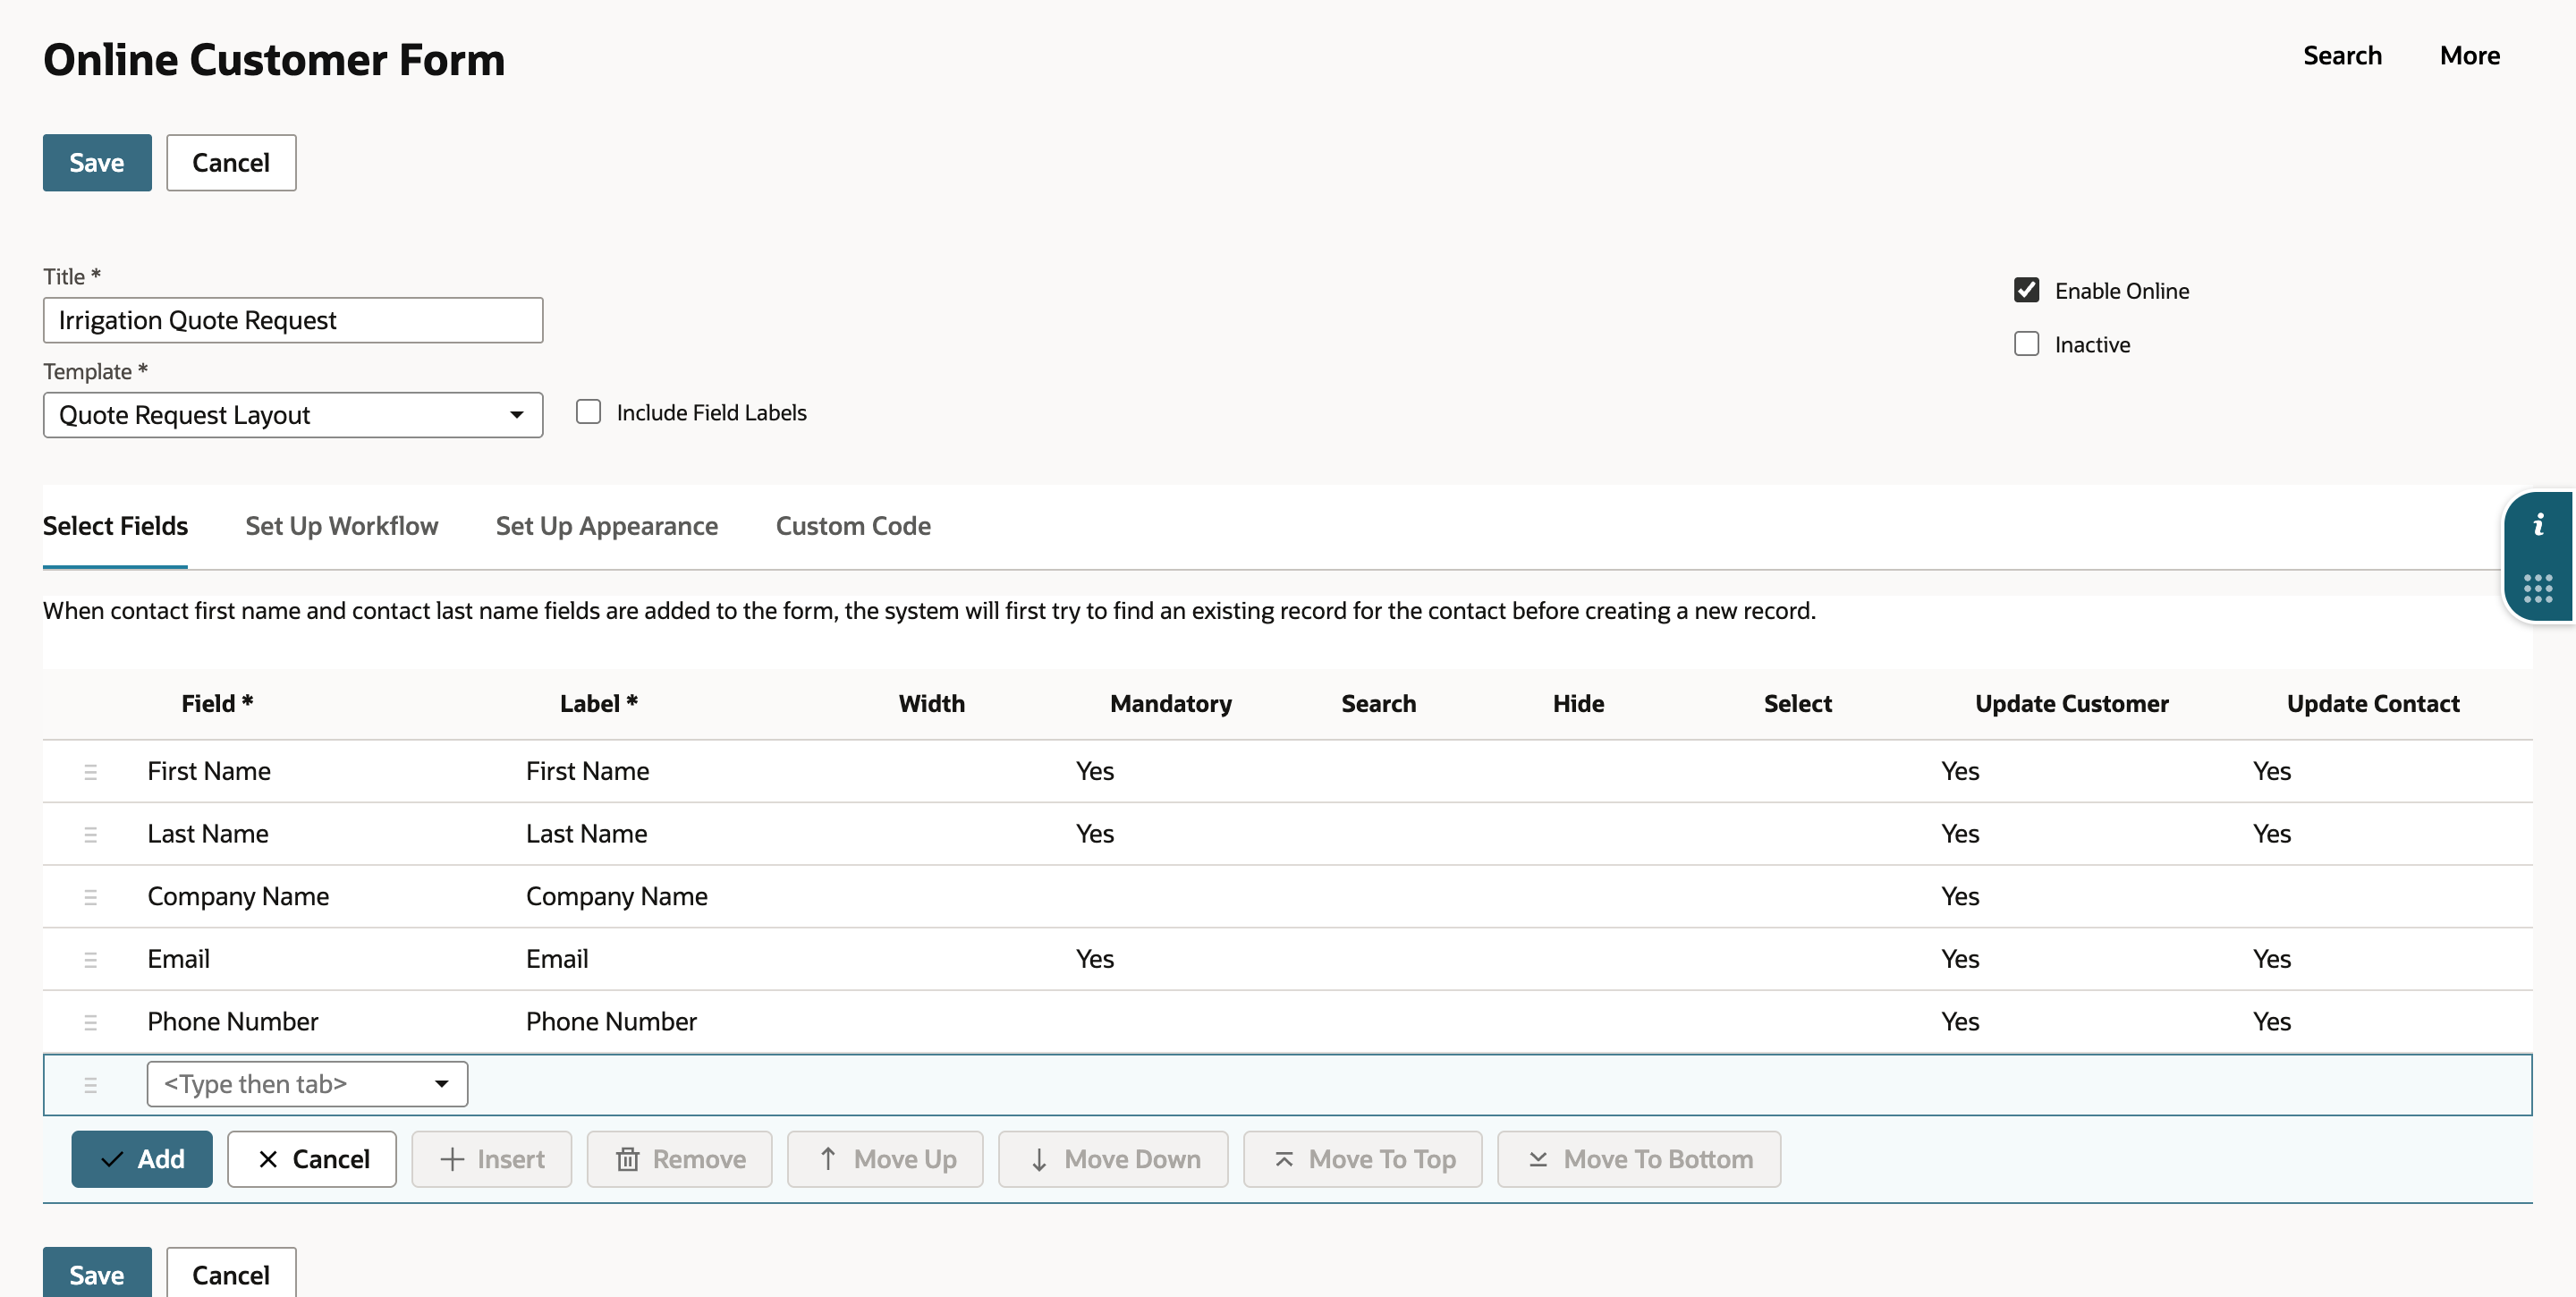Image resolution: width=2576 pixels, height=1297 pixels.
Task: Open the grid dots icon on the side panel
Action: pos(2538,588)
